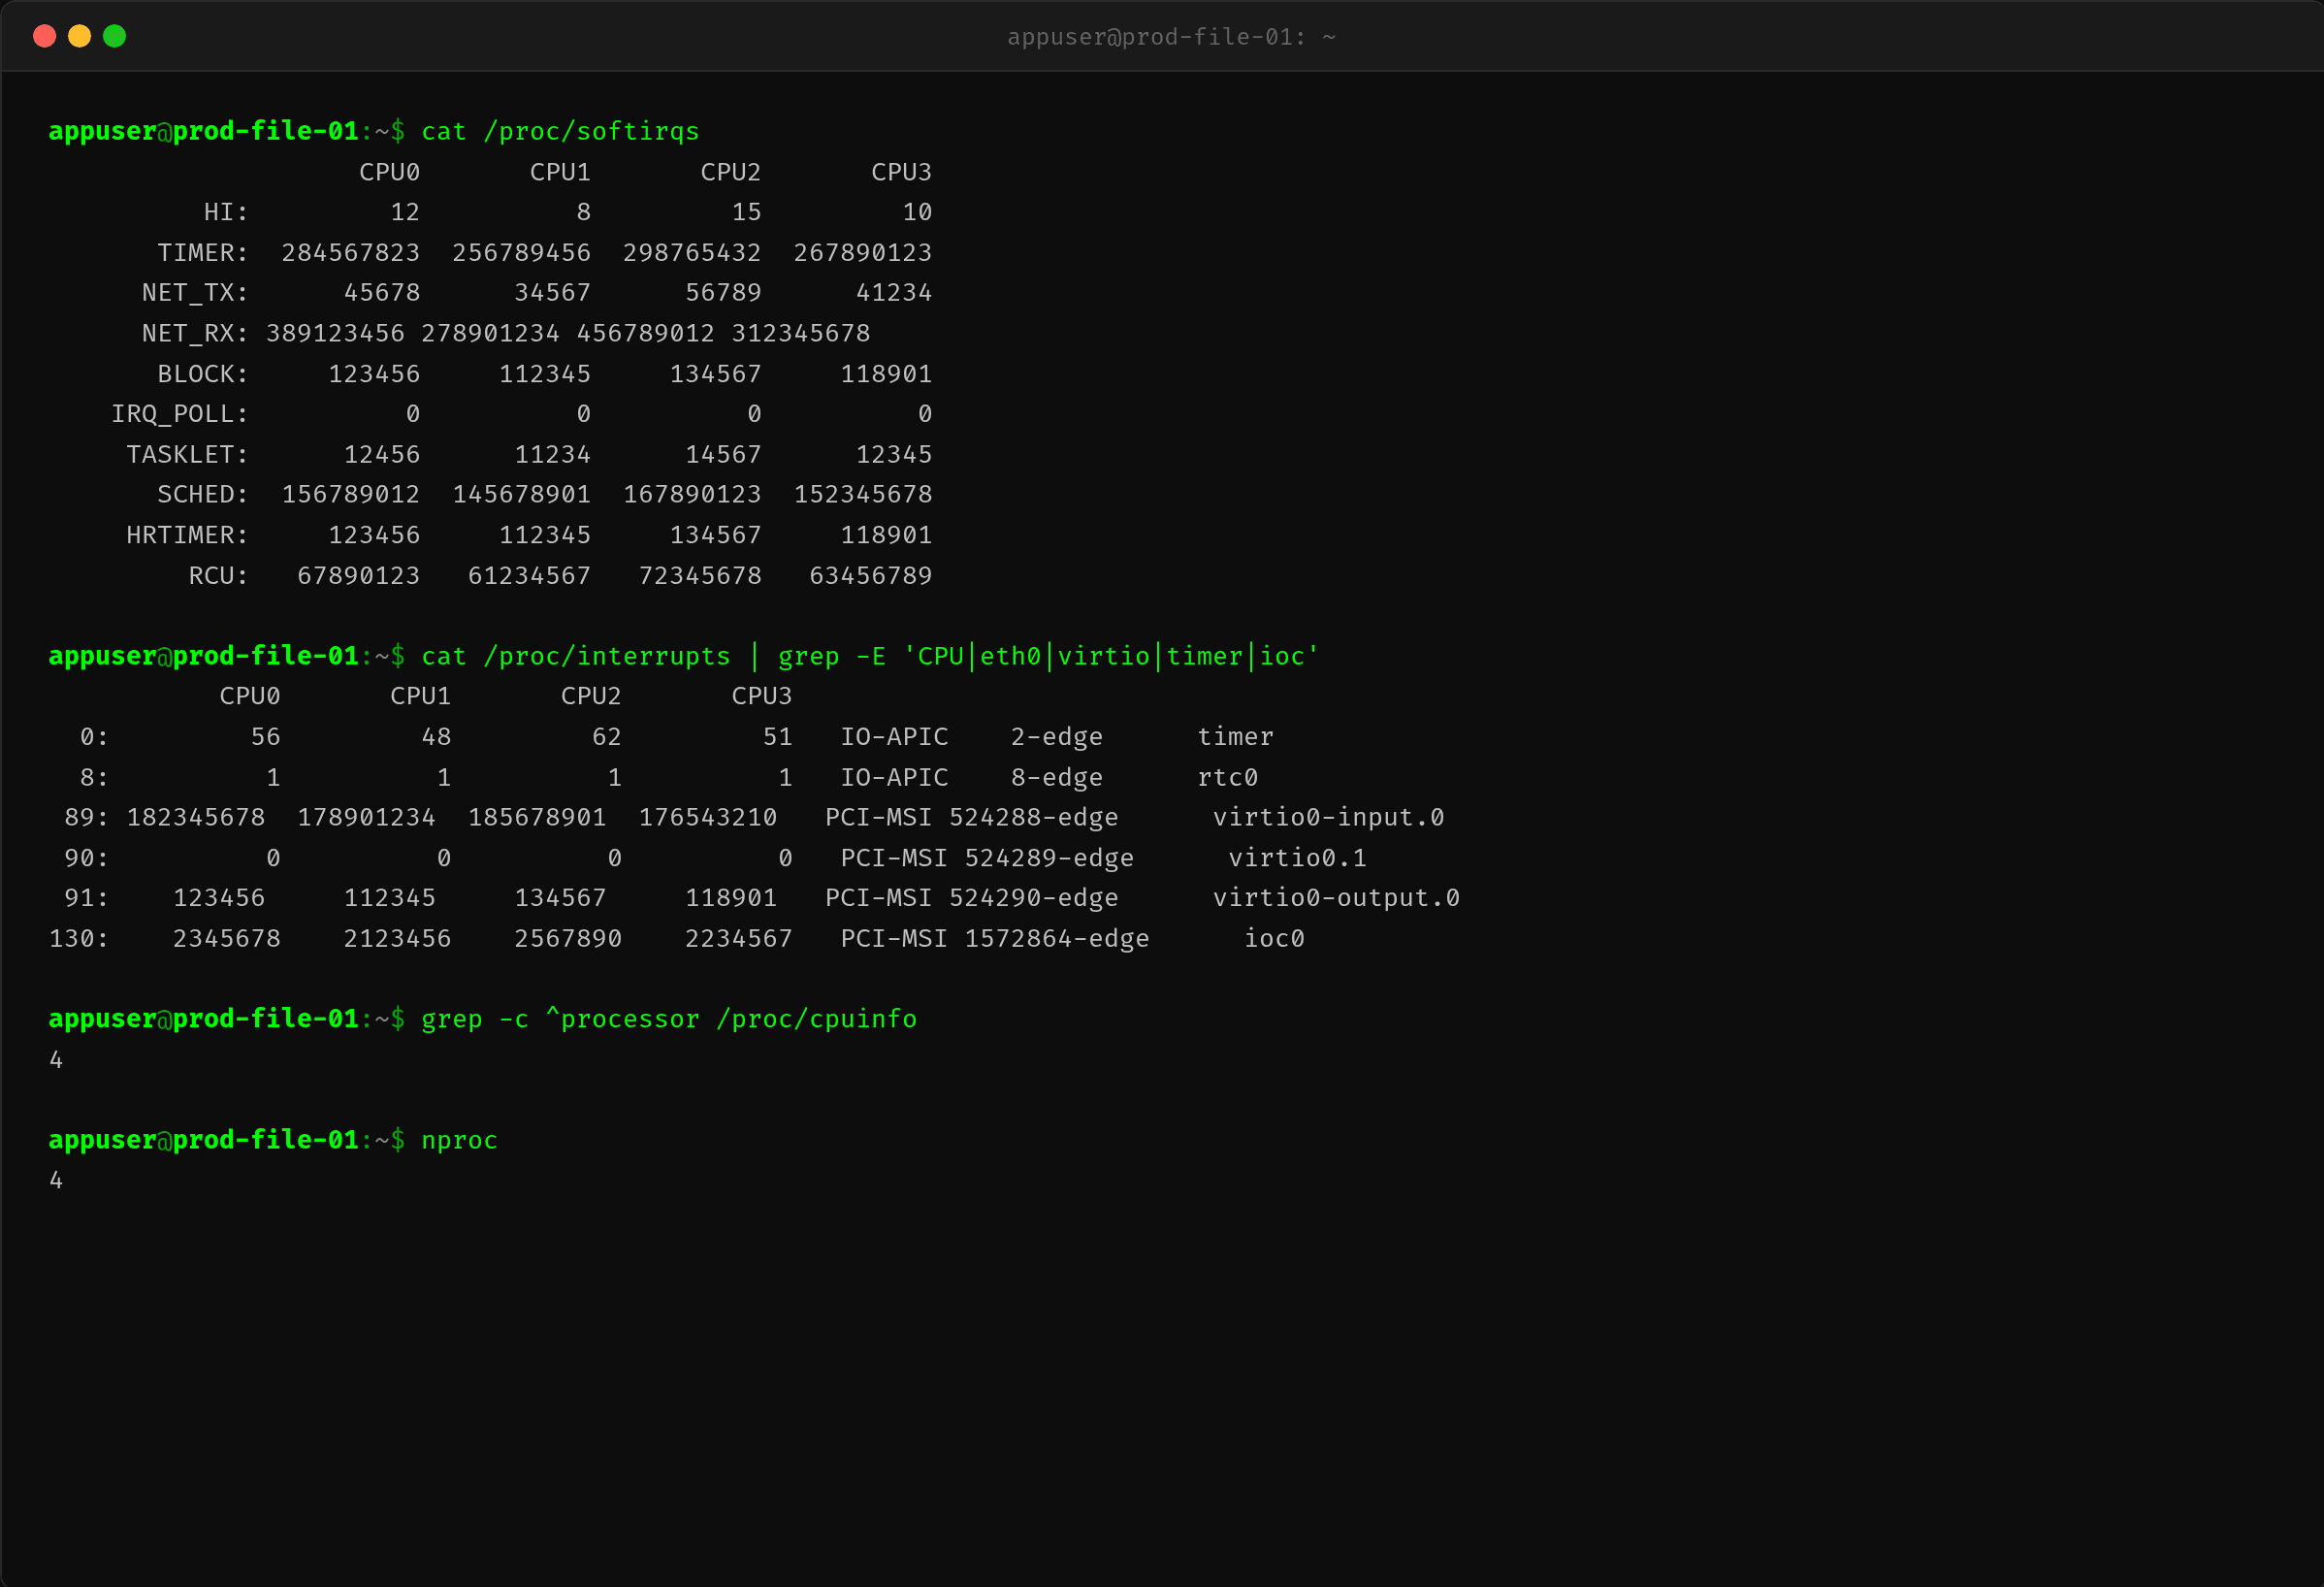
Task: Select the TIMER value 284567823
Action: (x=351, y=252)
